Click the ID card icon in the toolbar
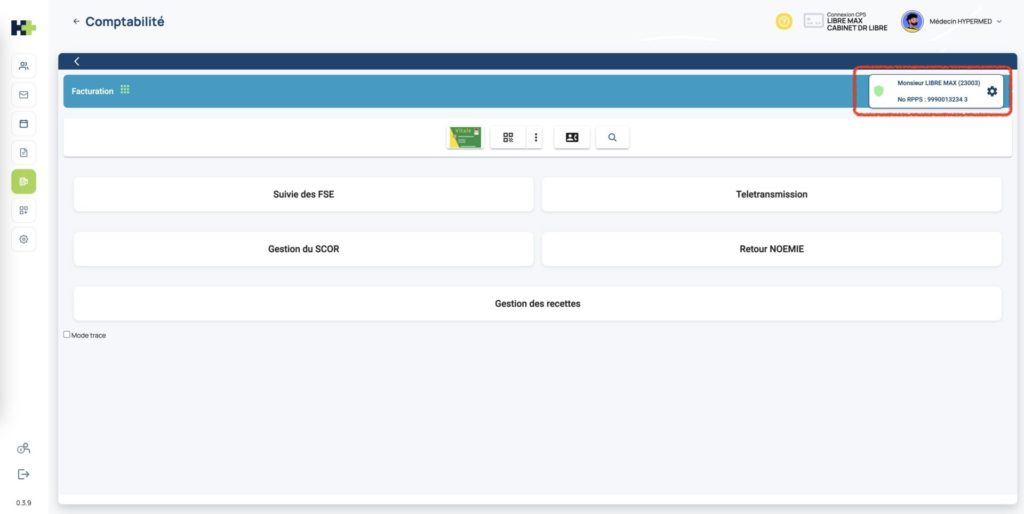The width and height of the screenshot is (1024, 514). click(x=572, y=138)
